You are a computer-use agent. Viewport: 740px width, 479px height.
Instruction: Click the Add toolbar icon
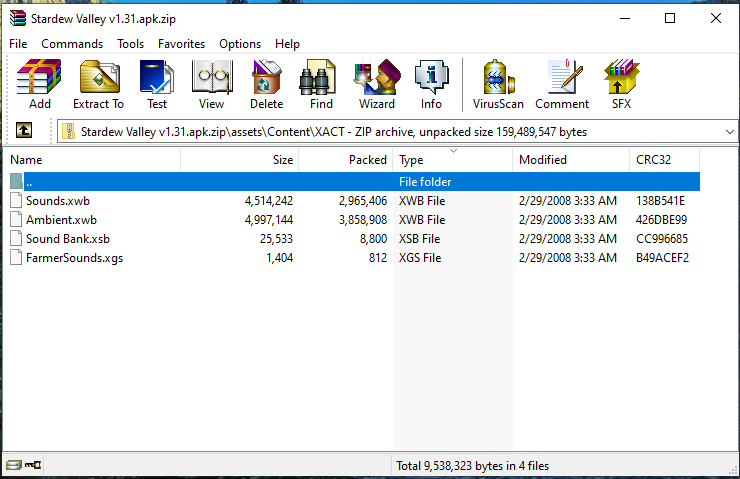pyautogui.click(x=40, y=84)
